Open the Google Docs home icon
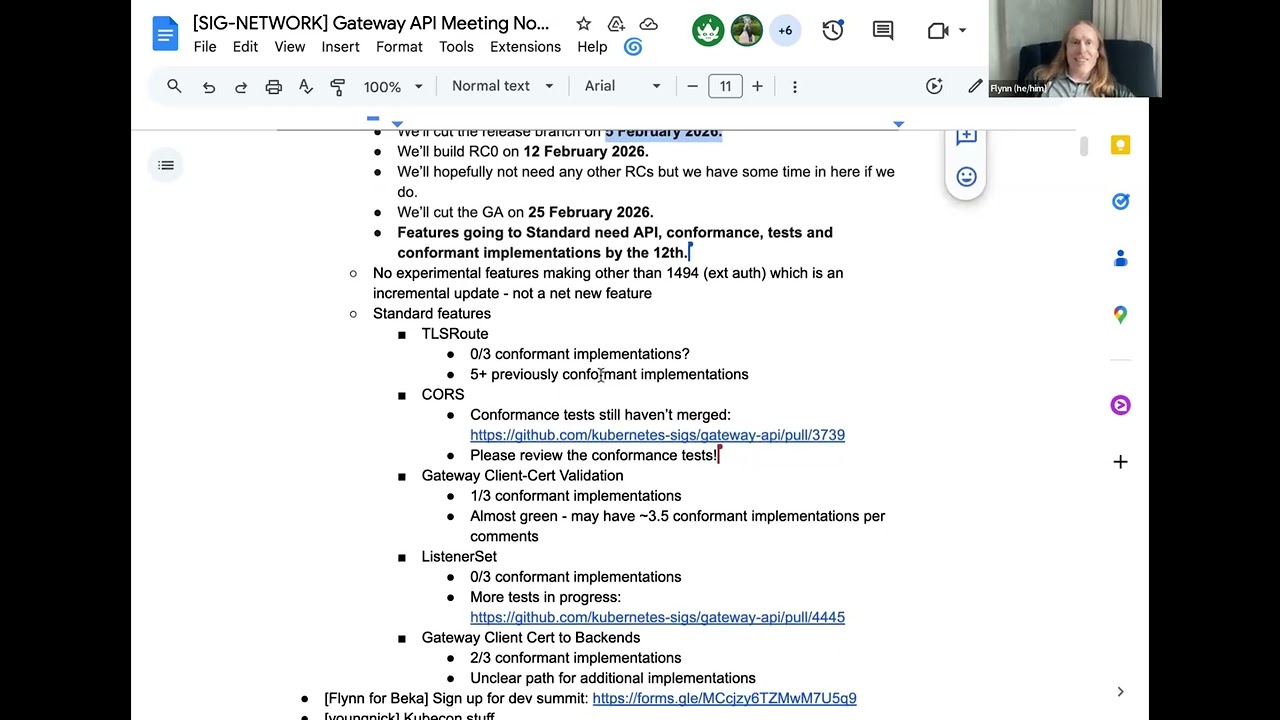Screen dimensions: 1280x720 [x=165, y=34]
